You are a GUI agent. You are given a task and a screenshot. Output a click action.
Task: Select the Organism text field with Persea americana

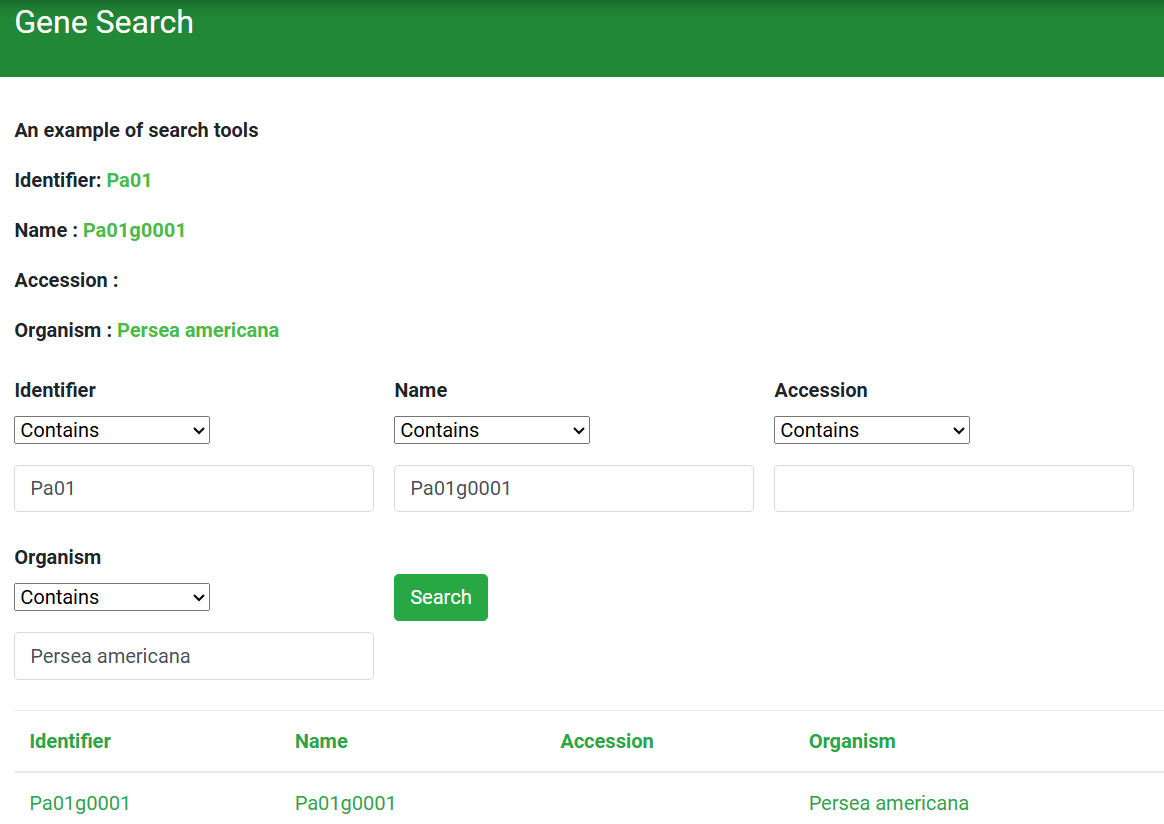[x=194, y=656]
